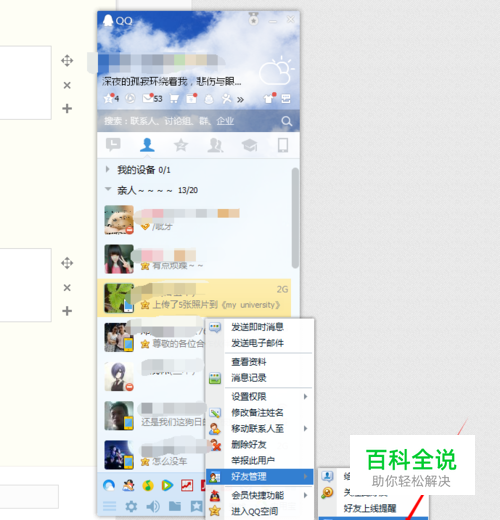Screen dimensions: 500x520
Task: Click contact avatar with status 还是我们这狗日
Action: (x=119, y=416)
